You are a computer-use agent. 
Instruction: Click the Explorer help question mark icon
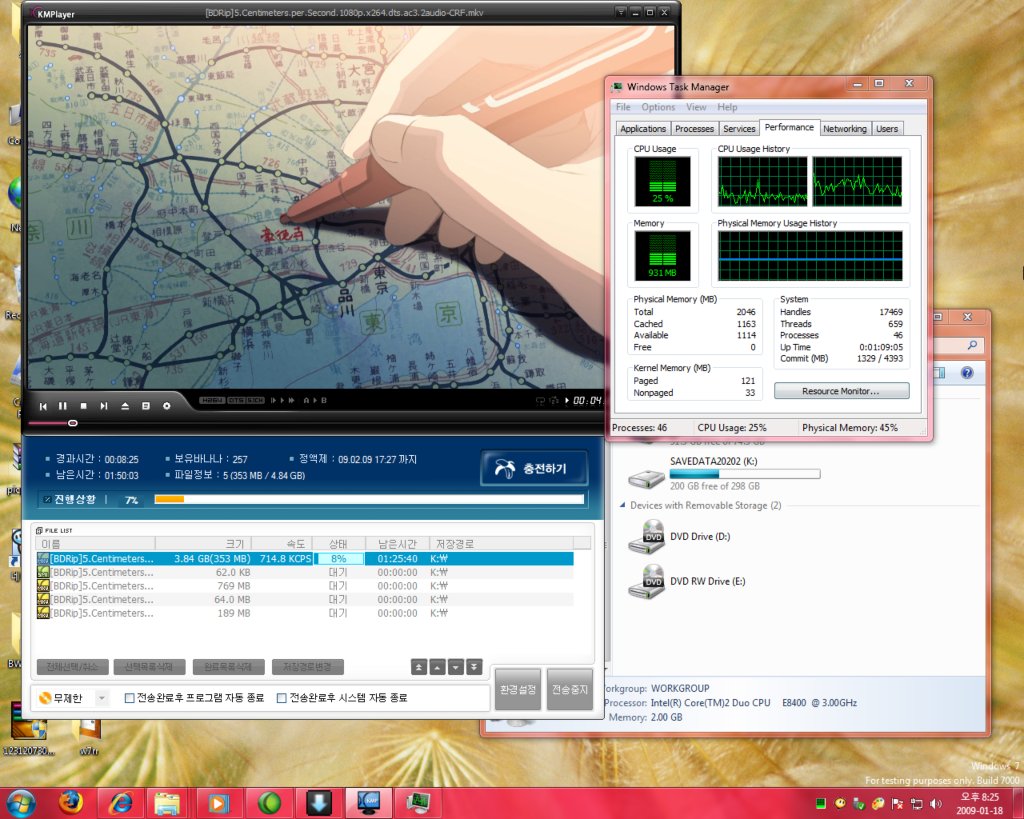(x=967, y=372)
